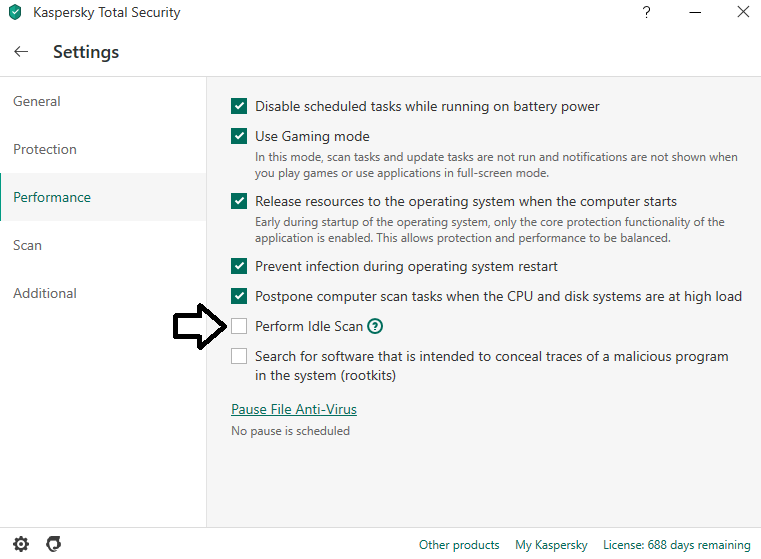Open the gear settings icon at bottom left
This screenshot has height=559, width=761.
point(21,544)
